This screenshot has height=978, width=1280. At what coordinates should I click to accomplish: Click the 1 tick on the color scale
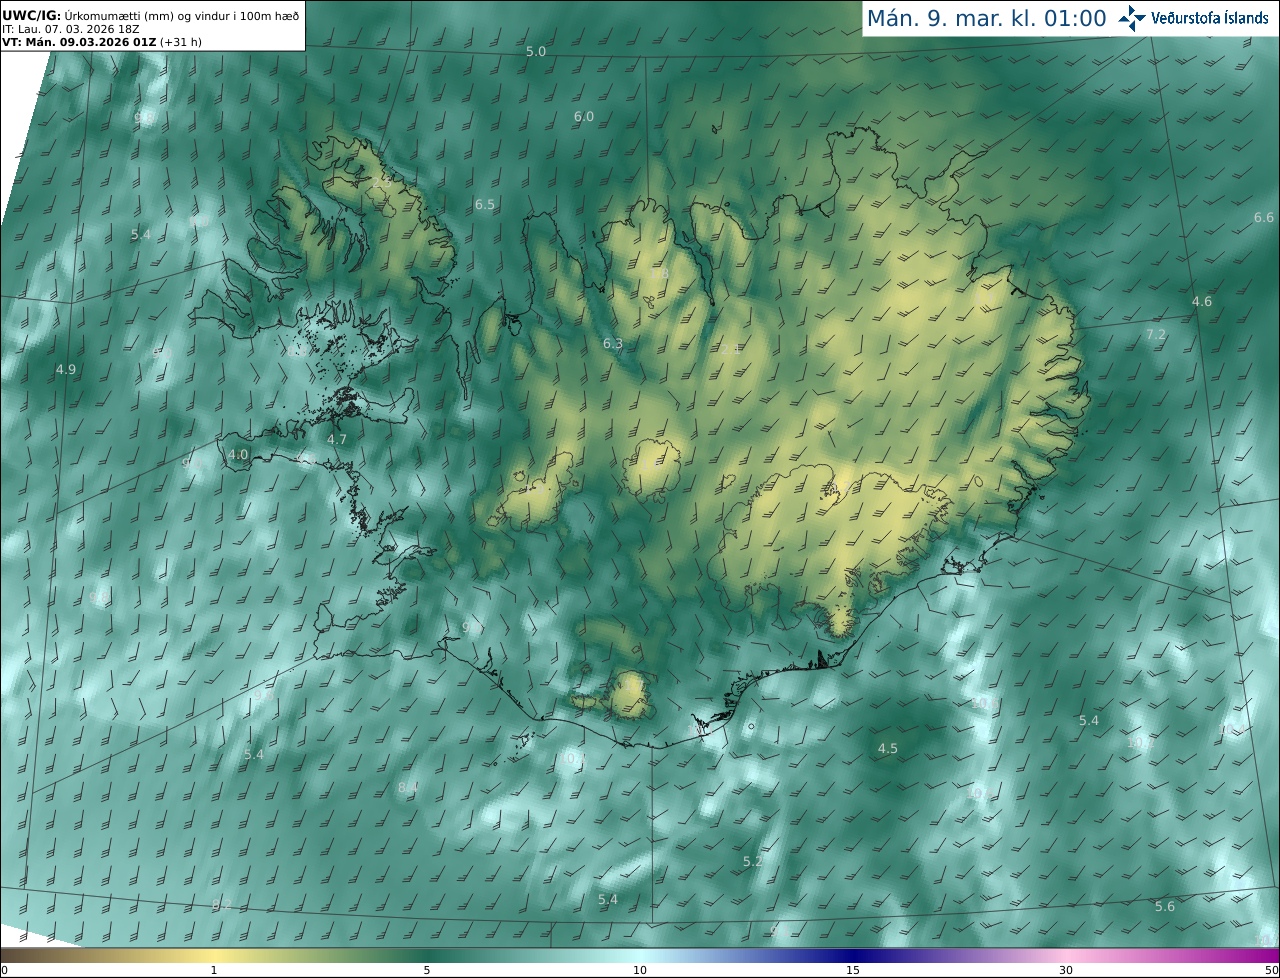[x=214, y=970]
